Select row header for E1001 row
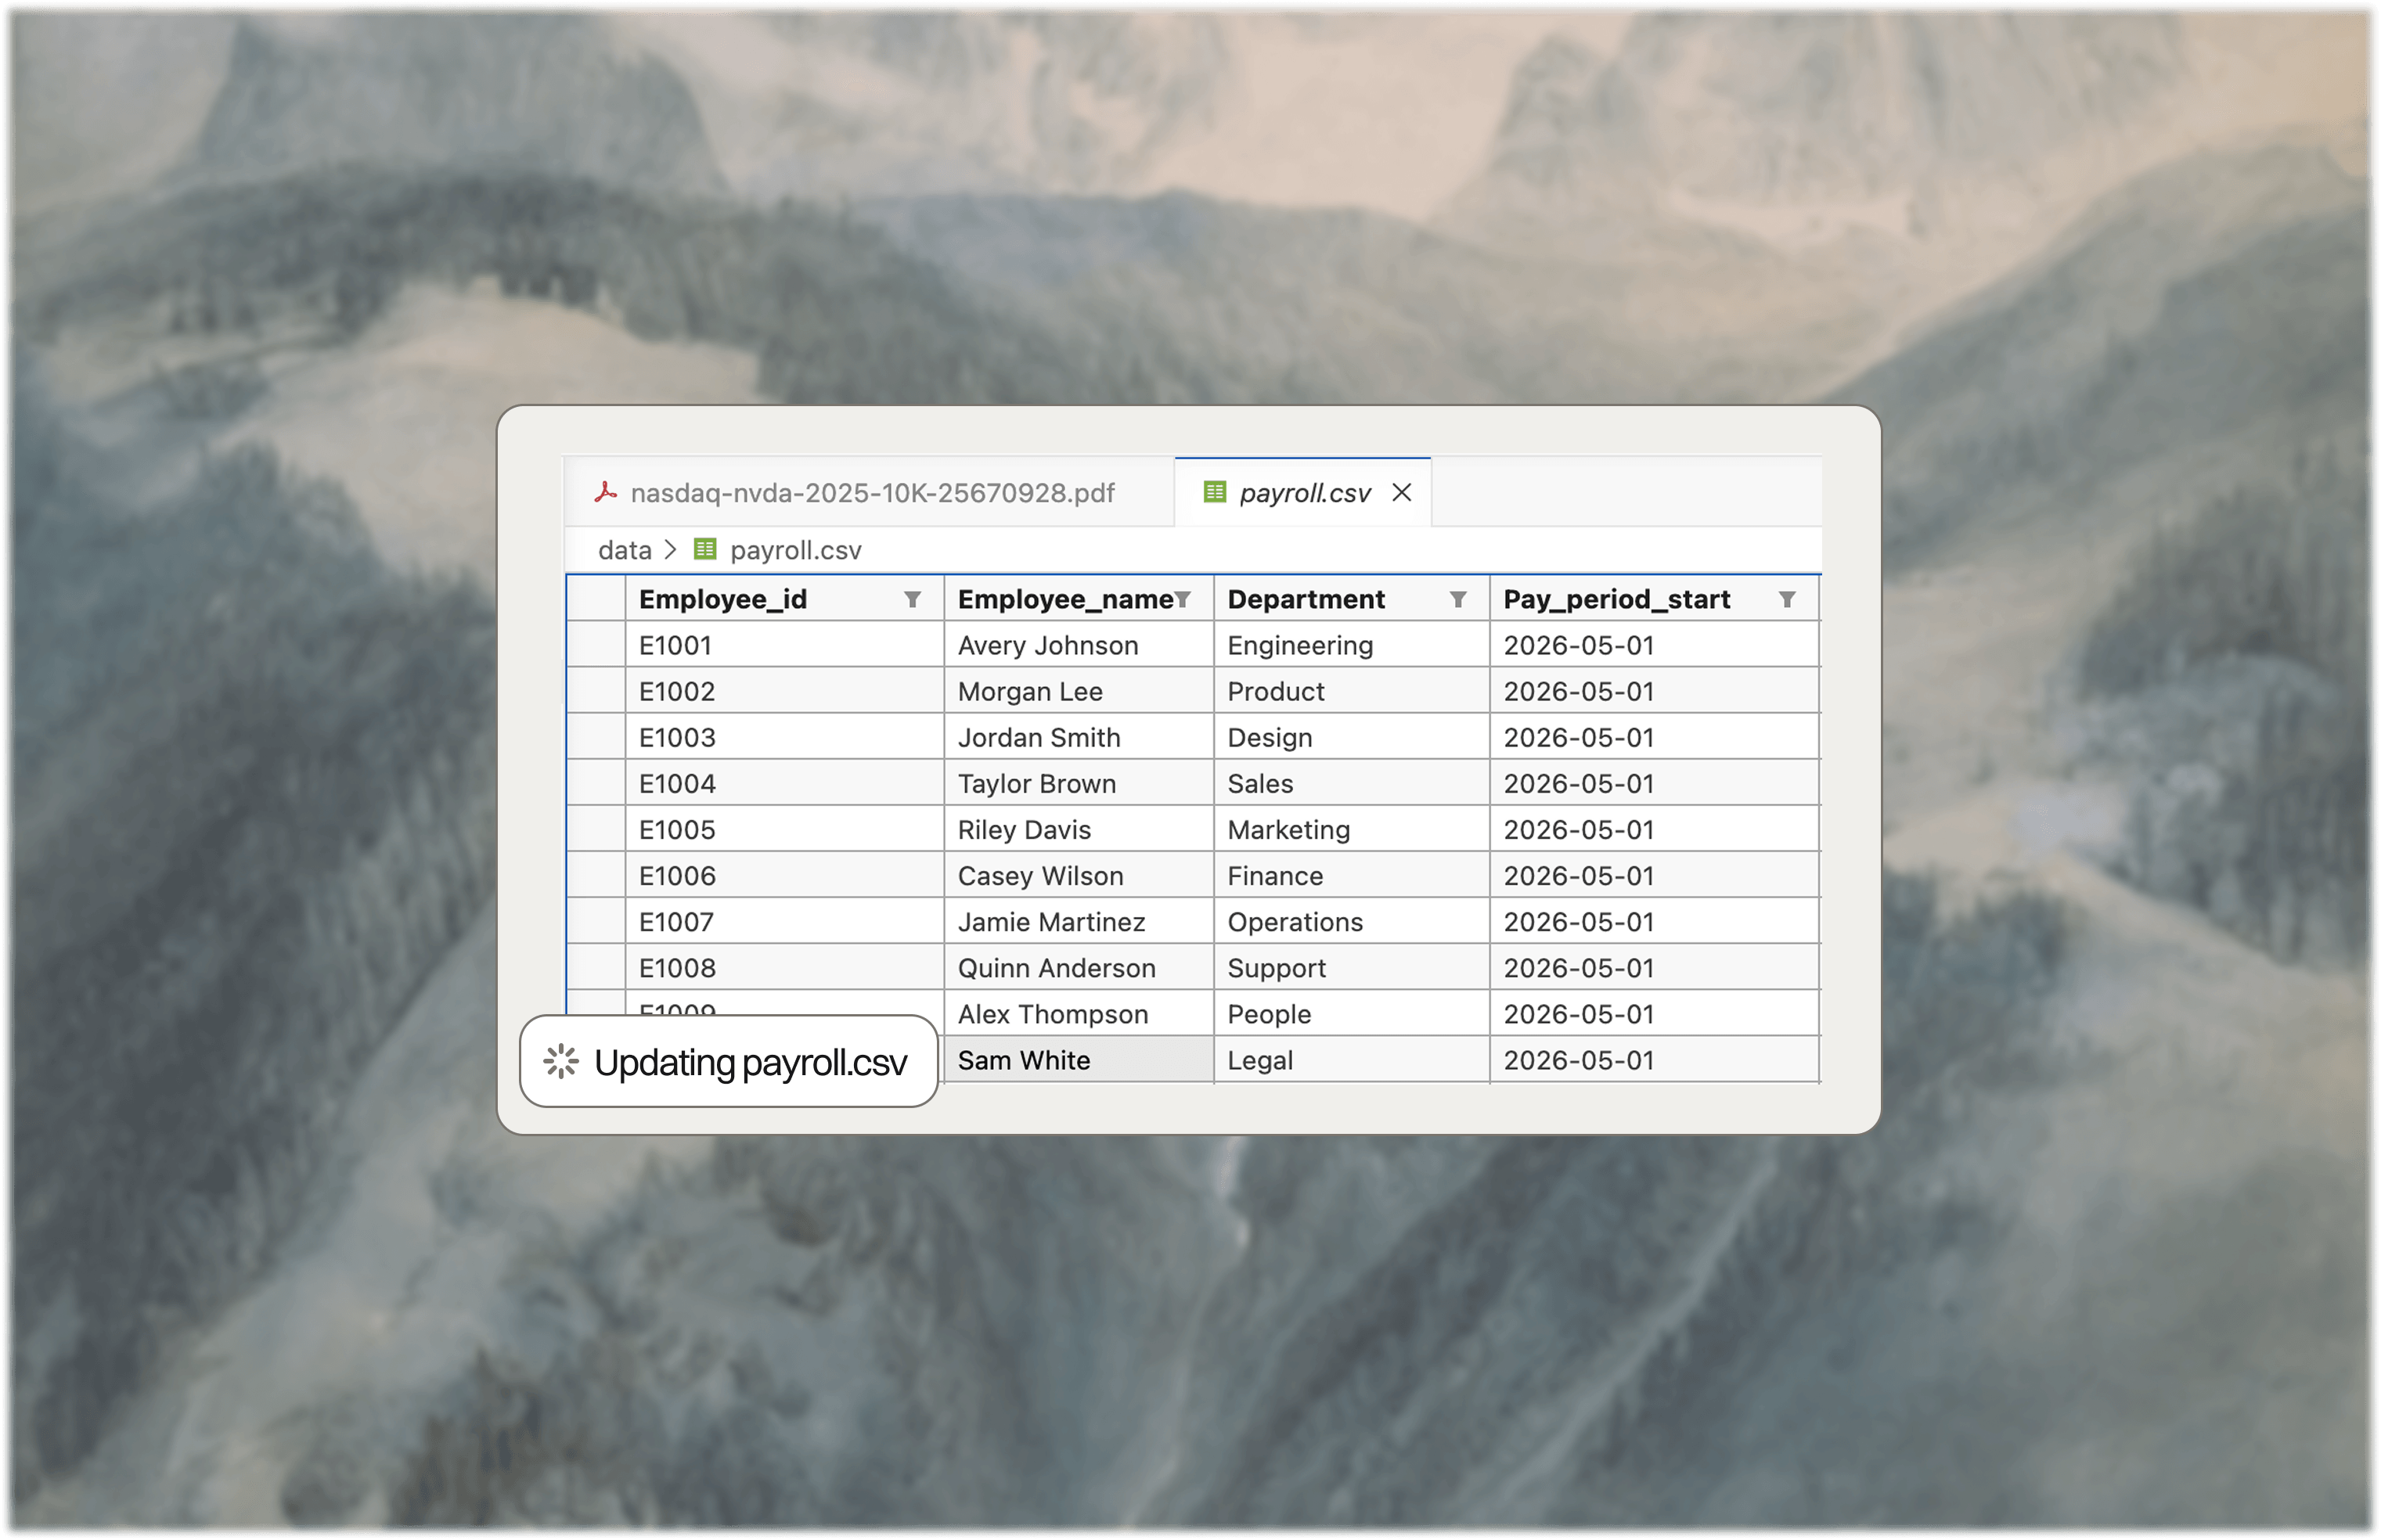 point(596,645)
